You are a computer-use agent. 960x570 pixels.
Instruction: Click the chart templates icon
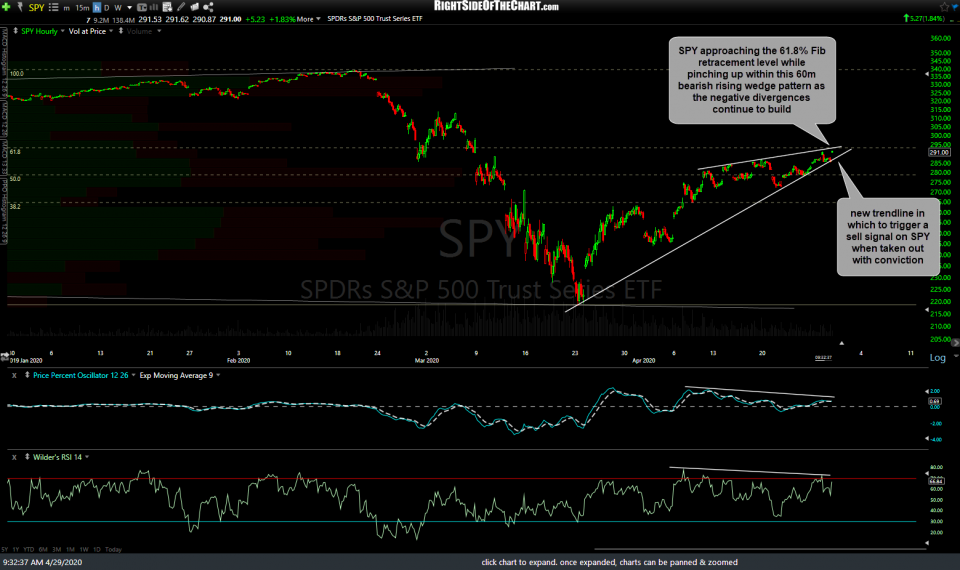[195, 7]
